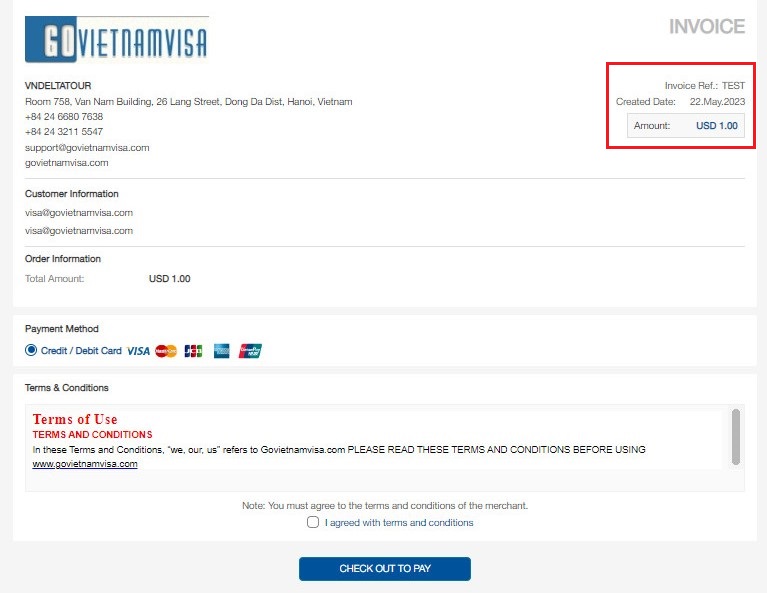The width and height of the screenshot is (767, 593).
Task: Select the MasterCard icon
Action: click(166, 351)
